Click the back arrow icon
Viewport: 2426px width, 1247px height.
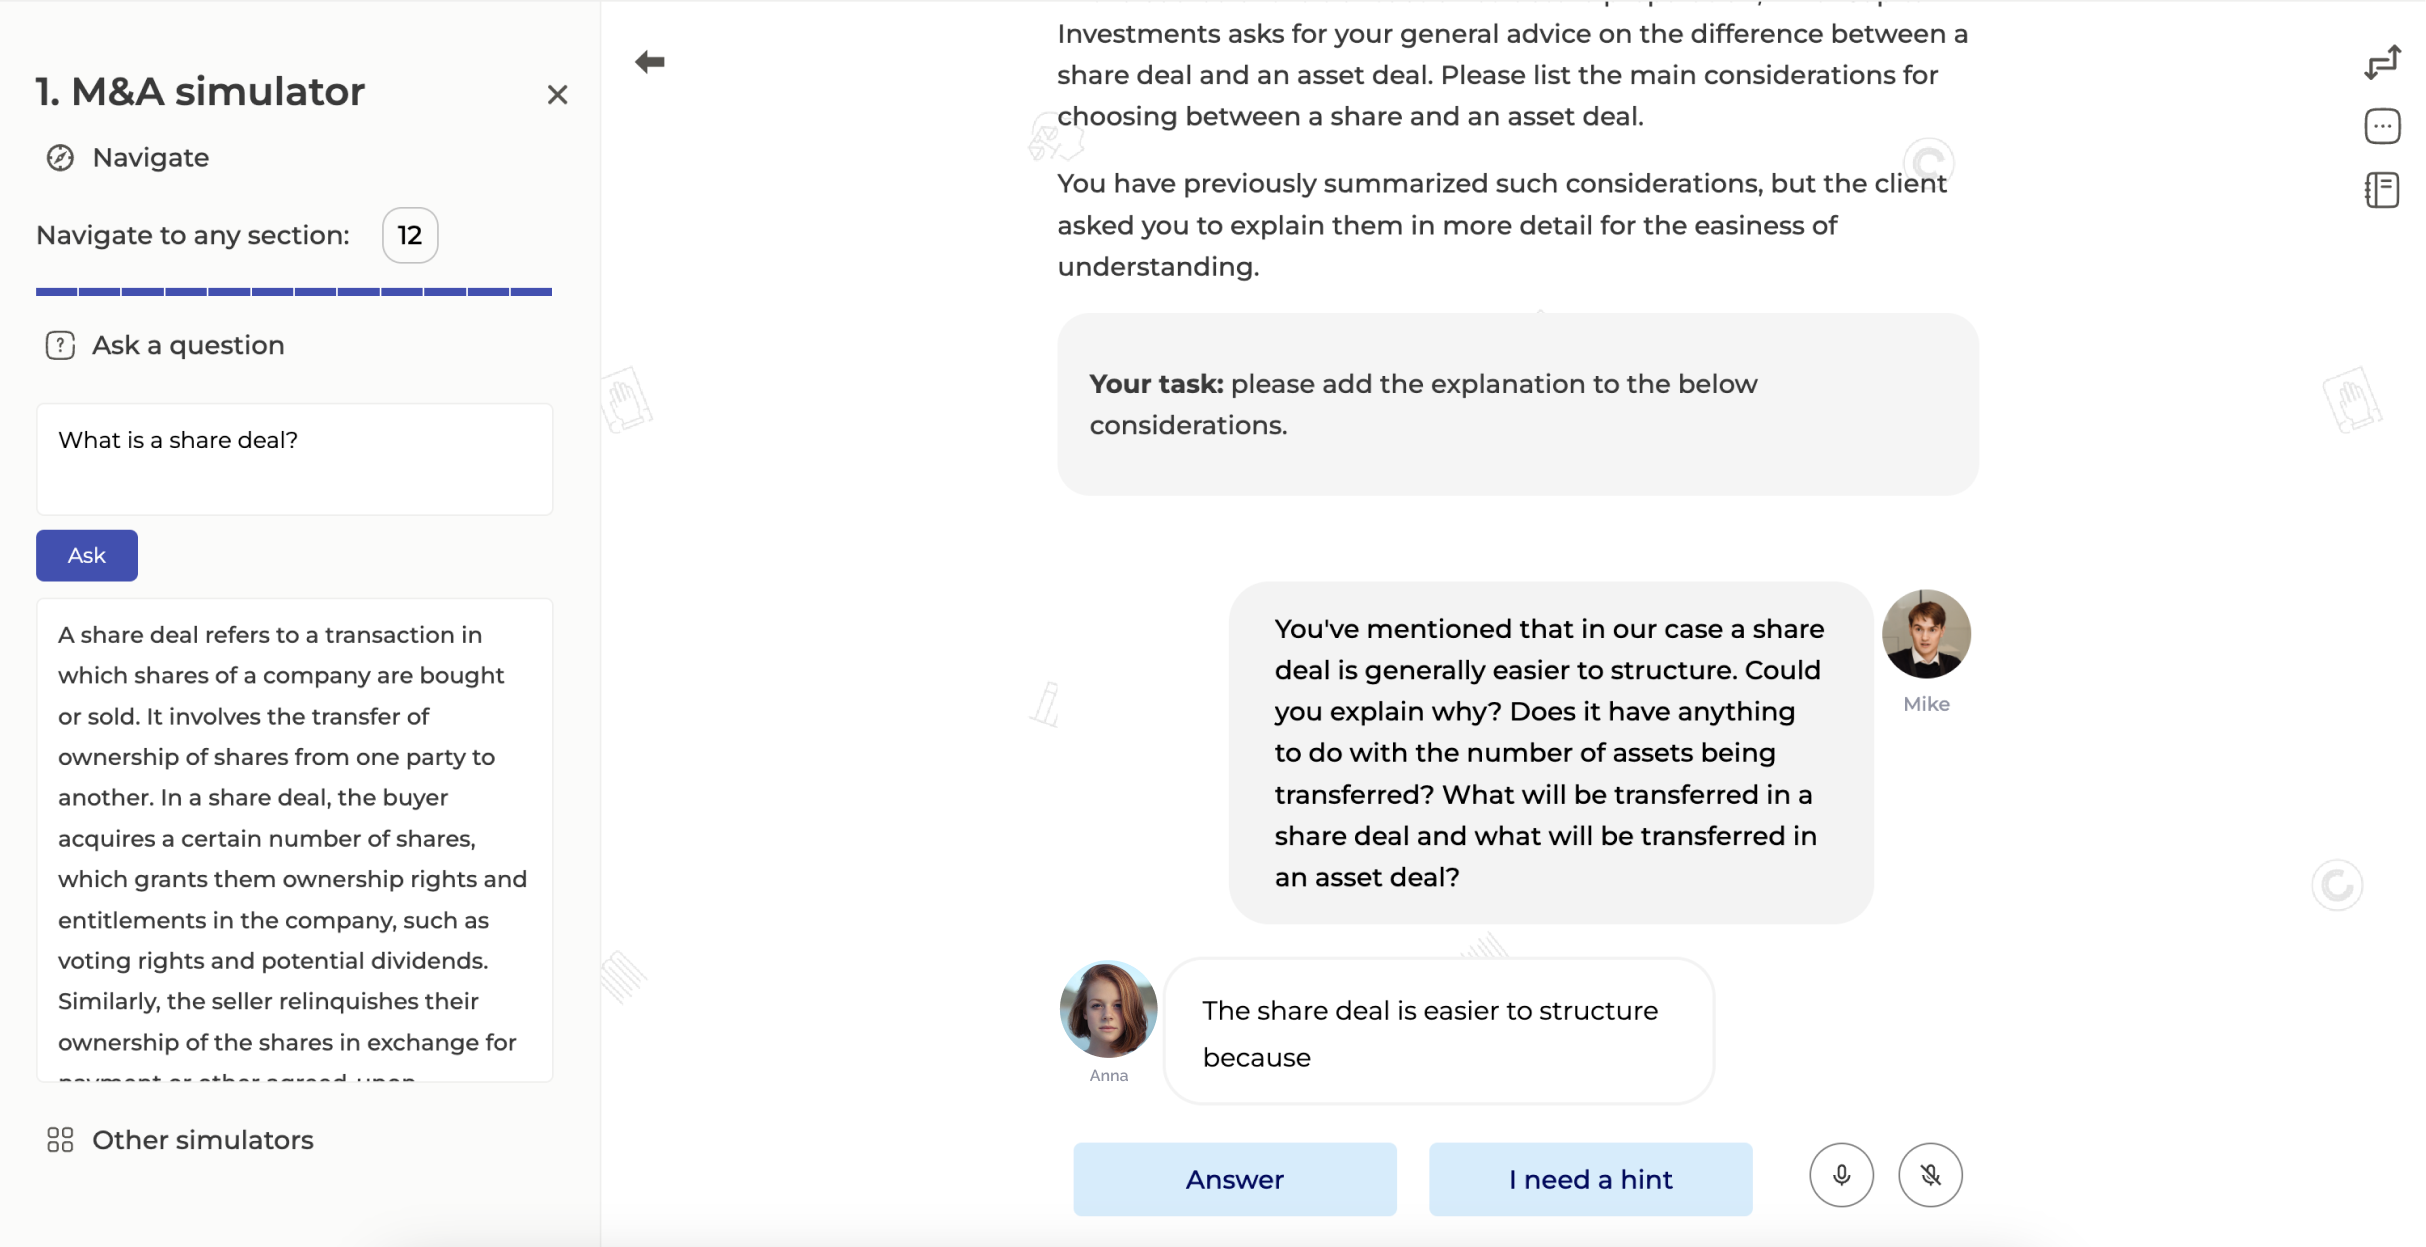[x=650, y=62]
